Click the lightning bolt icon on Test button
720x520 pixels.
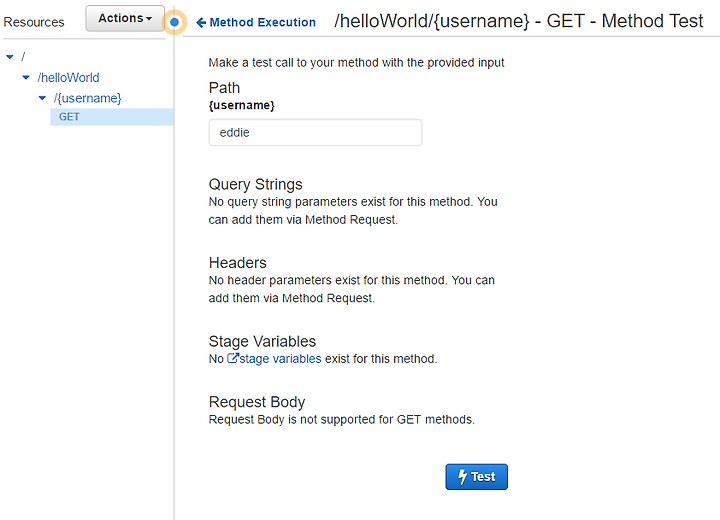(462, 477)
